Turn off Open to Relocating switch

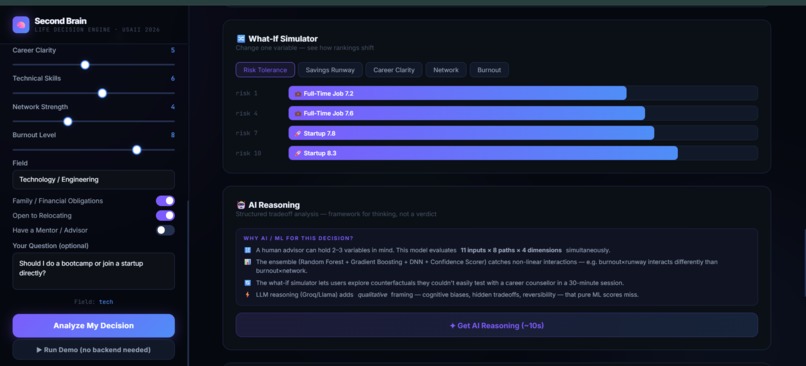166,215
